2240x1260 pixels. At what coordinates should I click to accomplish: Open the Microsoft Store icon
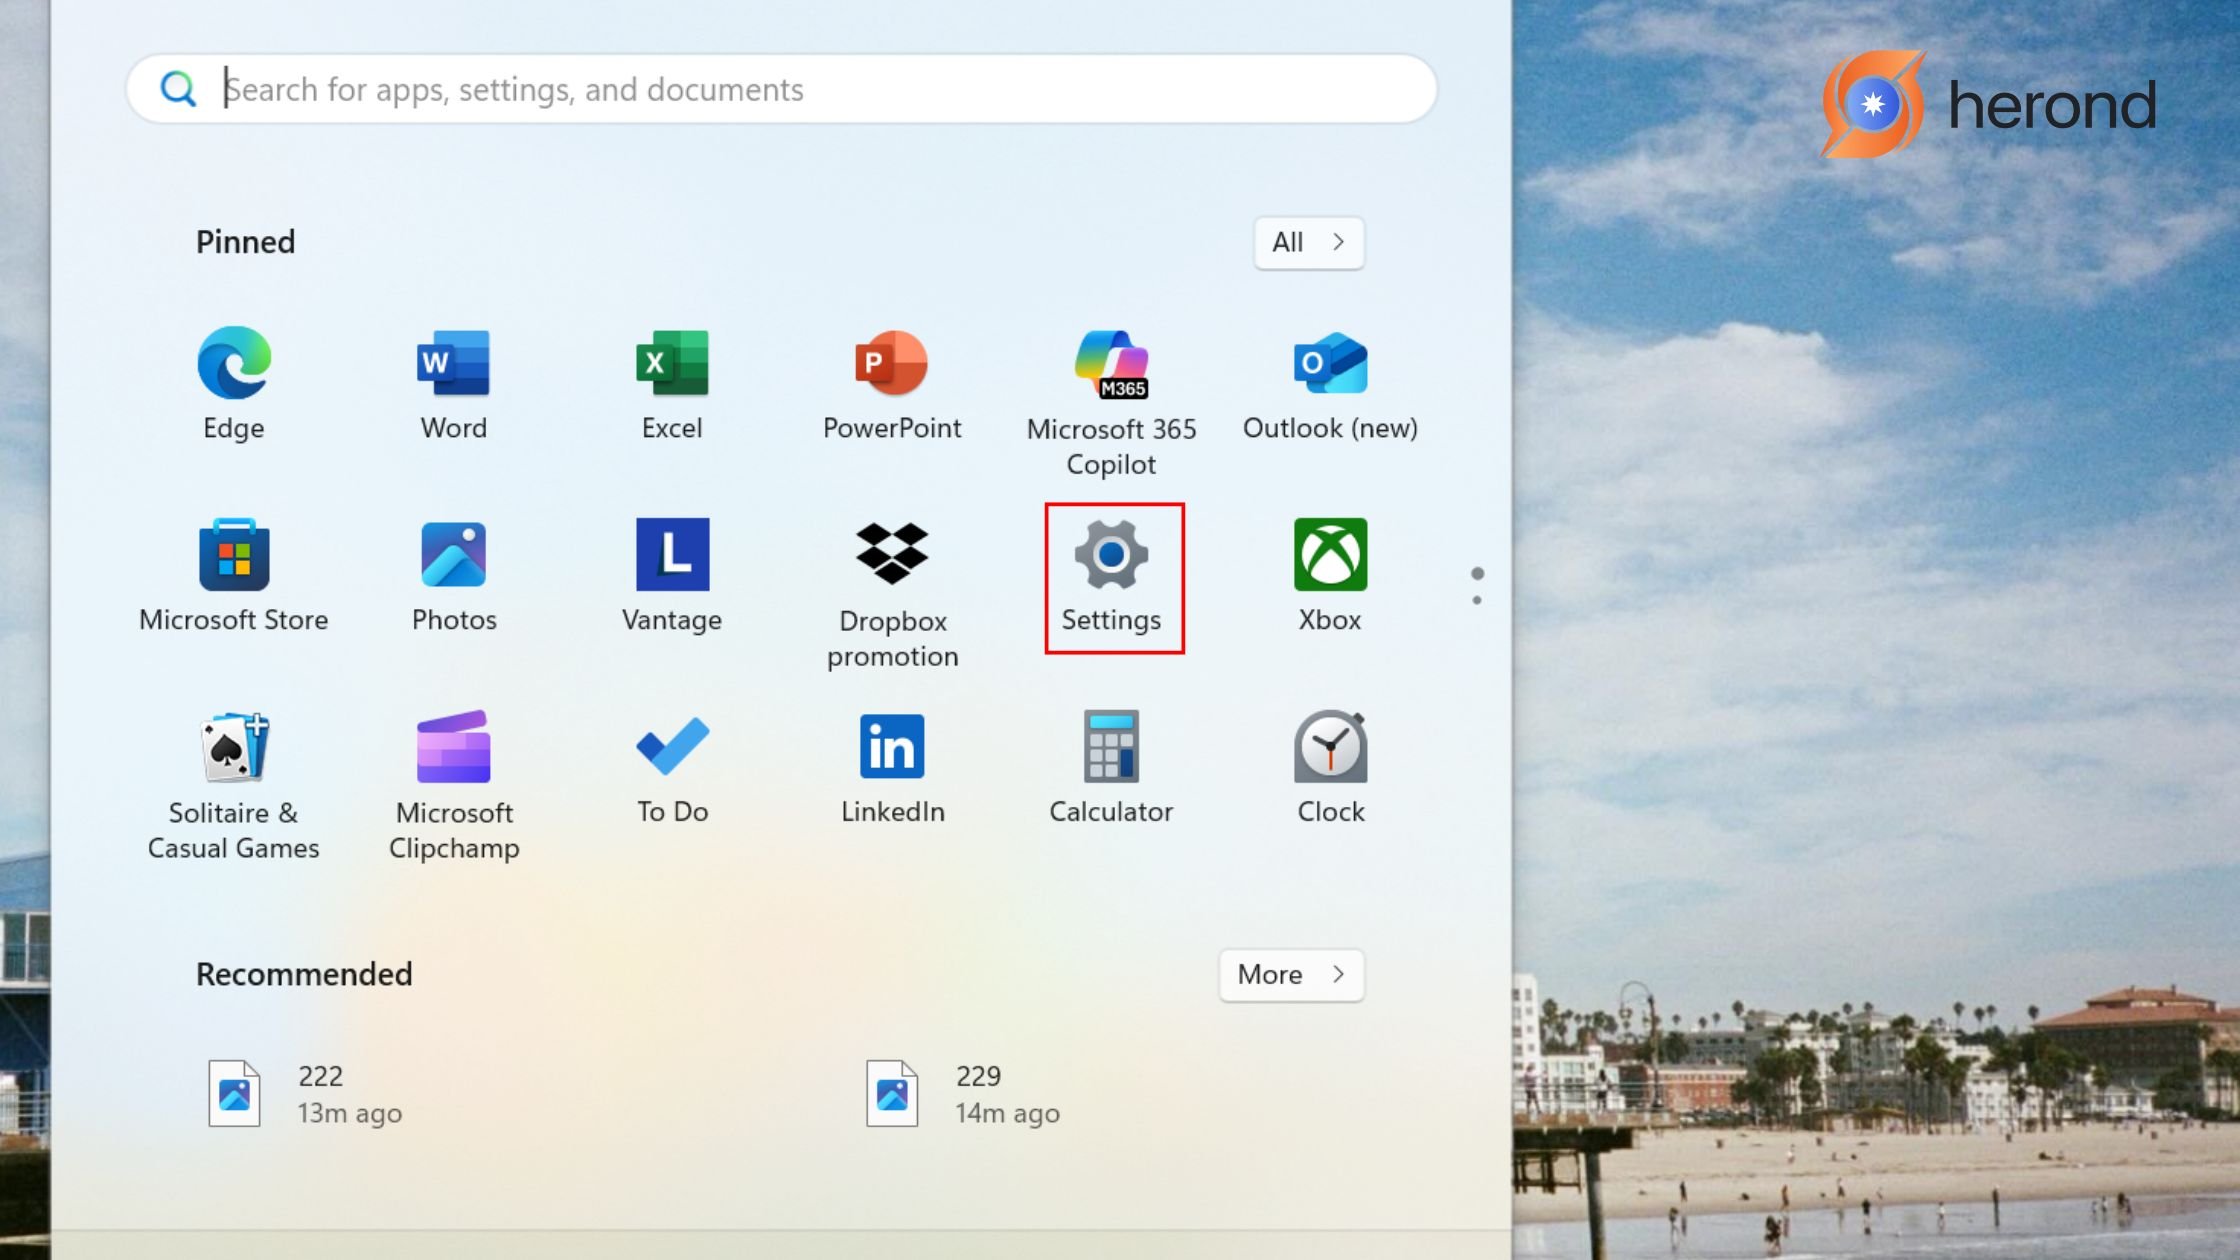(234, 555)
